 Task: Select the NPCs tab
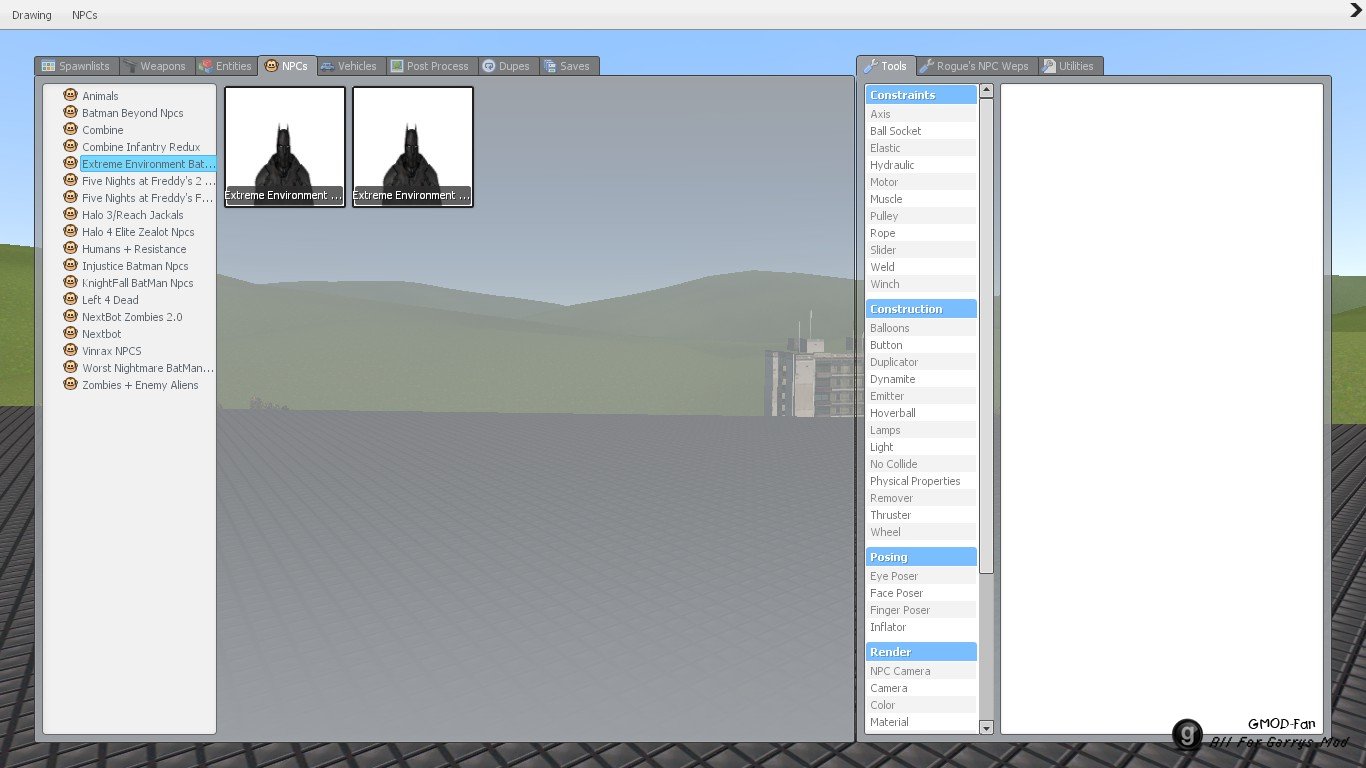tap(288, 66)
